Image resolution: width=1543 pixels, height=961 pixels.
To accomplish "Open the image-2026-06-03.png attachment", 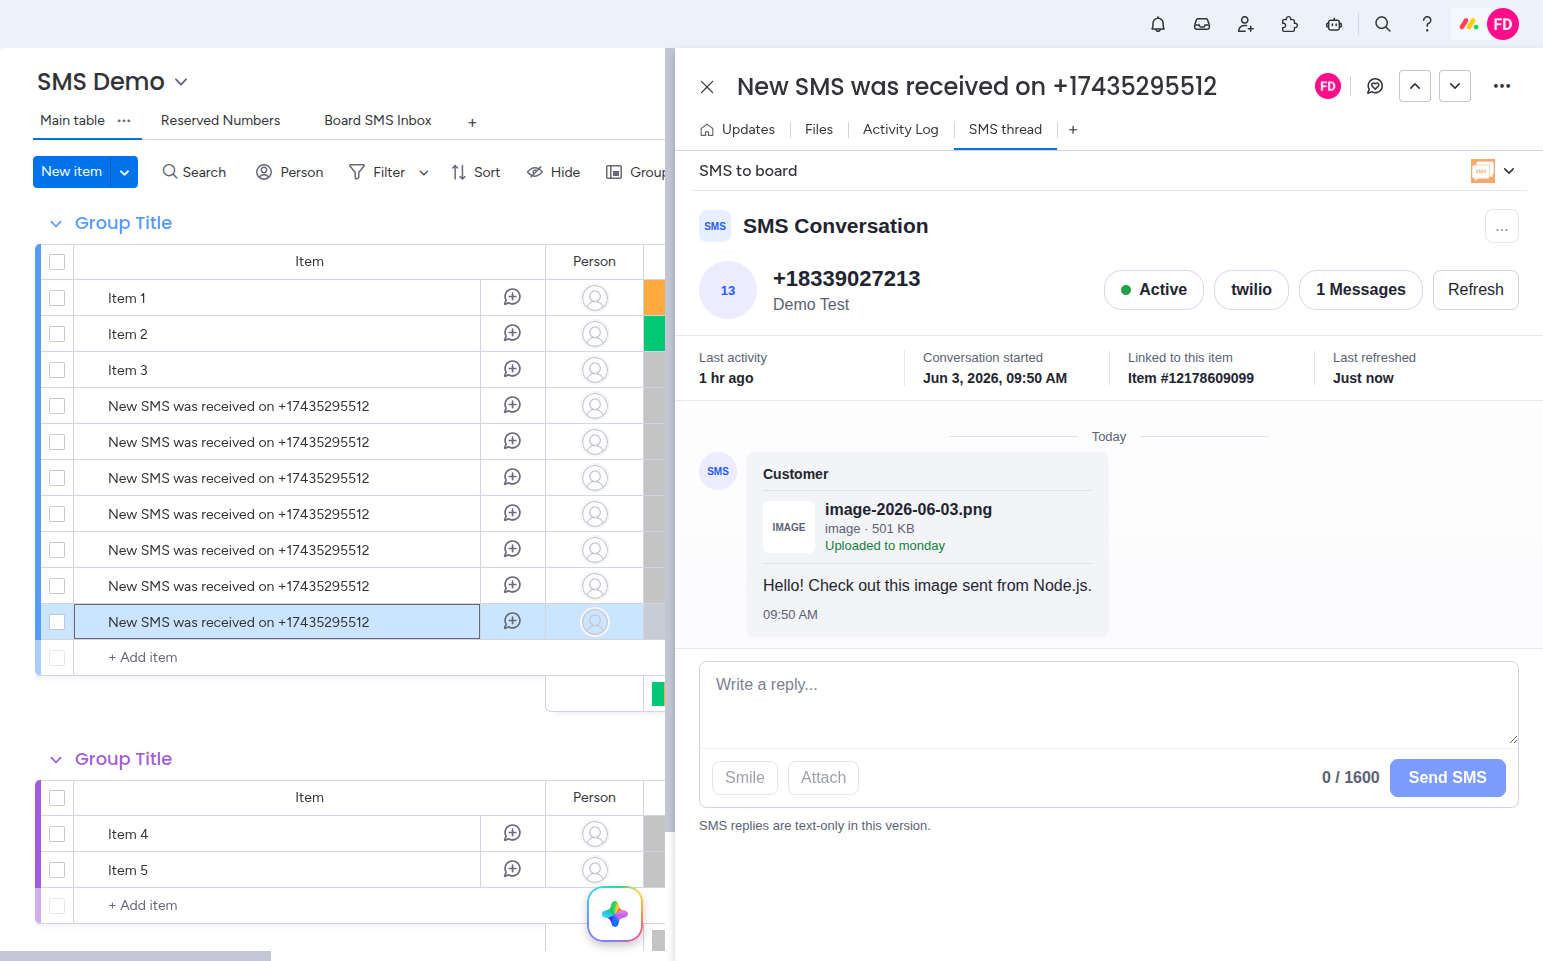I will 928,527.
